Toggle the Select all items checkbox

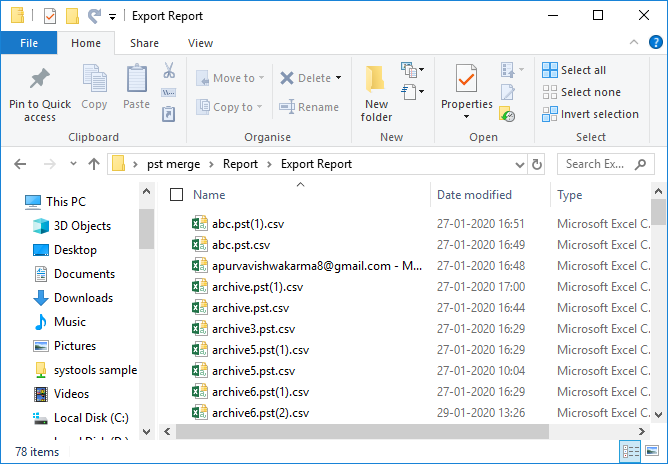pos(176,195)
